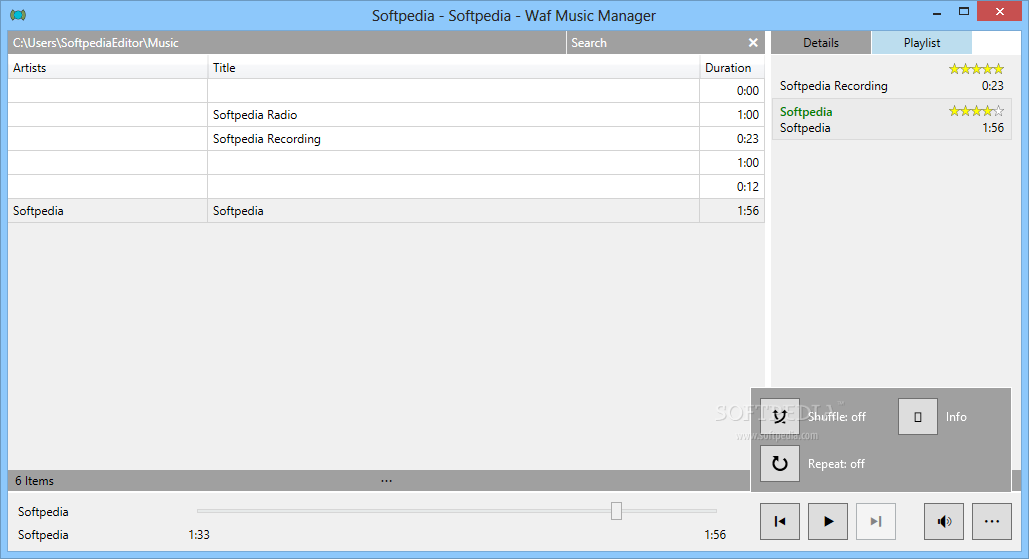
Task: Clear search with the X icon
Action: click(753, 43)
